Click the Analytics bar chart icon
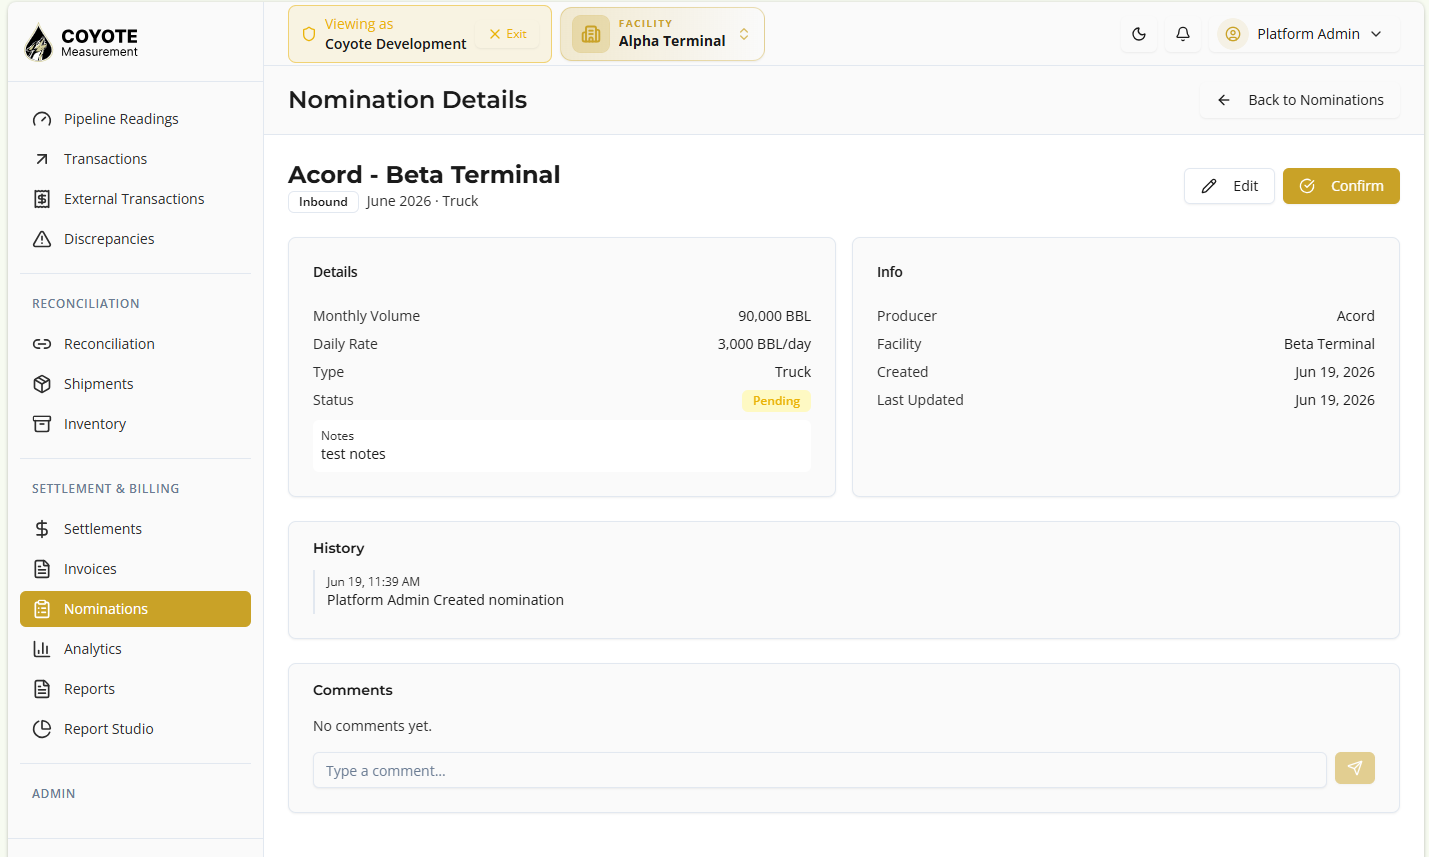The height and width of the screenshot is (857, 1429). tap(42, 649)
